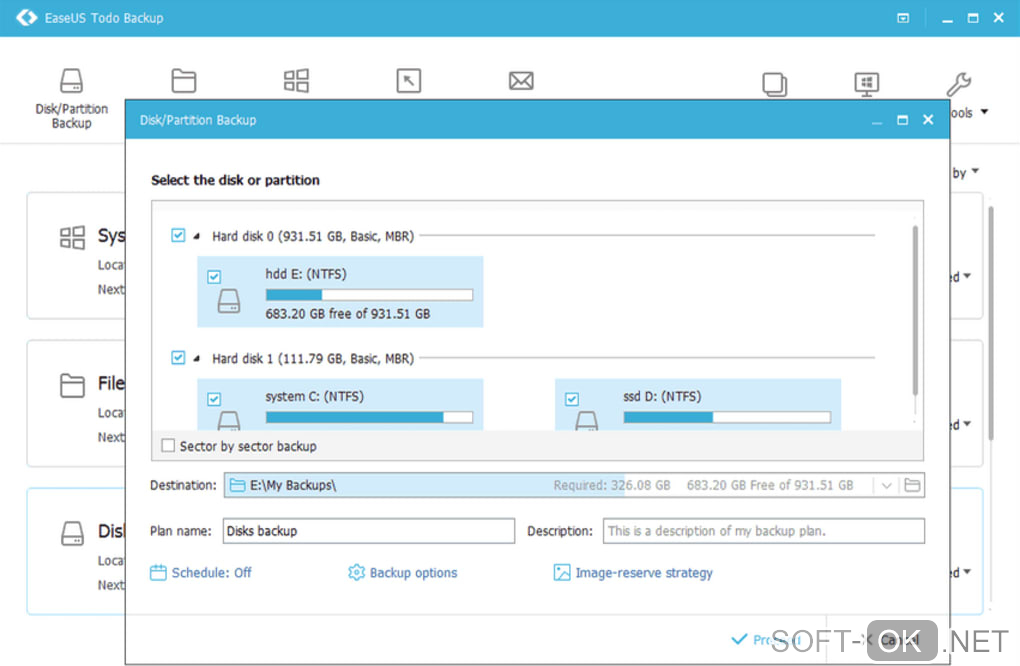
Task: Open Smart Backup arrow icon in toolbar
Action: pos(409,81)
